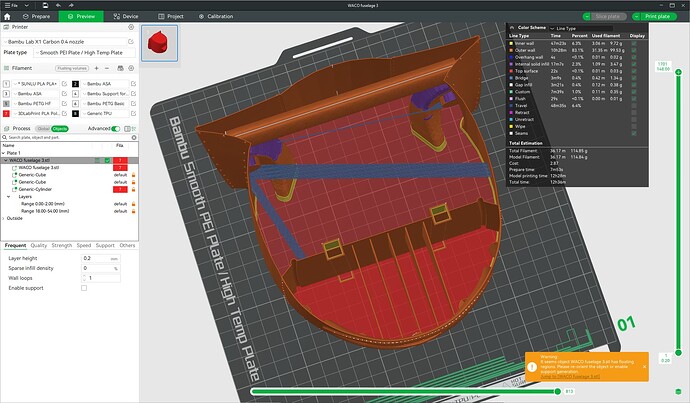Switch to the Calibration tab
The height and width of the screenshot is (403, 690).
point(216,16)
